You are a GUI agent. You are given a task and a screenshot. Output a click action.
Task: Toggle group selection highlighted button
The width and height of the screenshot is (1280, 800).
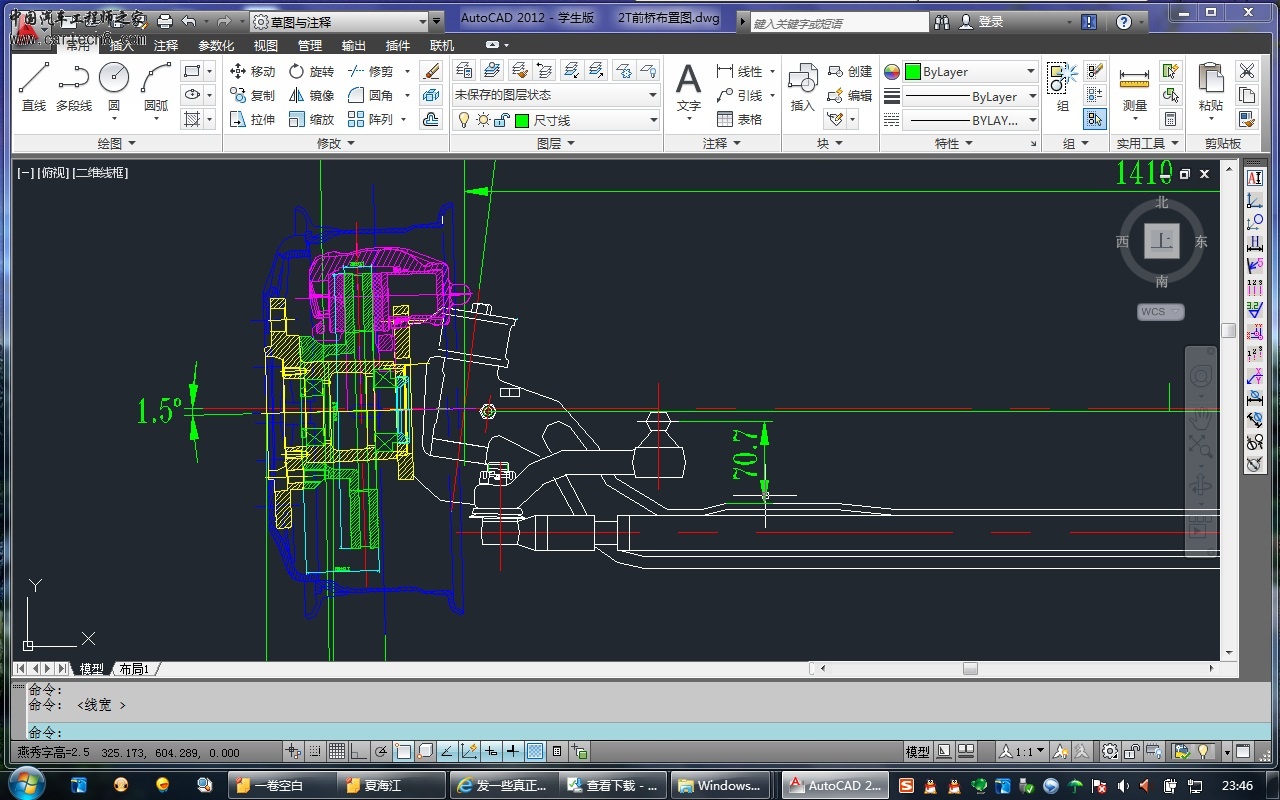click(1095, 119)
